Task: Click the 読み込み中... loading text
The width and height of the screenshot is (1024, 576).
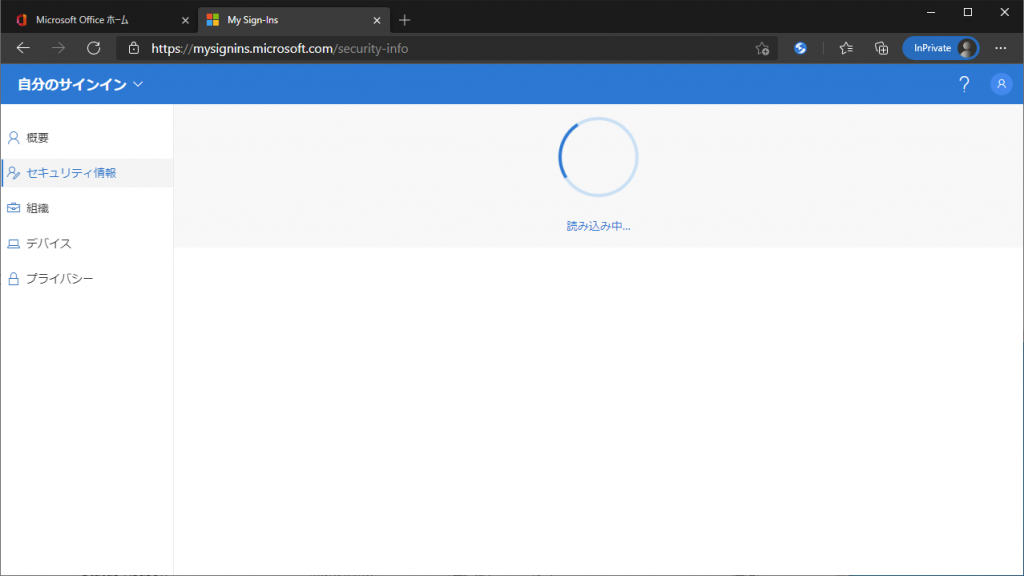Action: pos(598,226)
